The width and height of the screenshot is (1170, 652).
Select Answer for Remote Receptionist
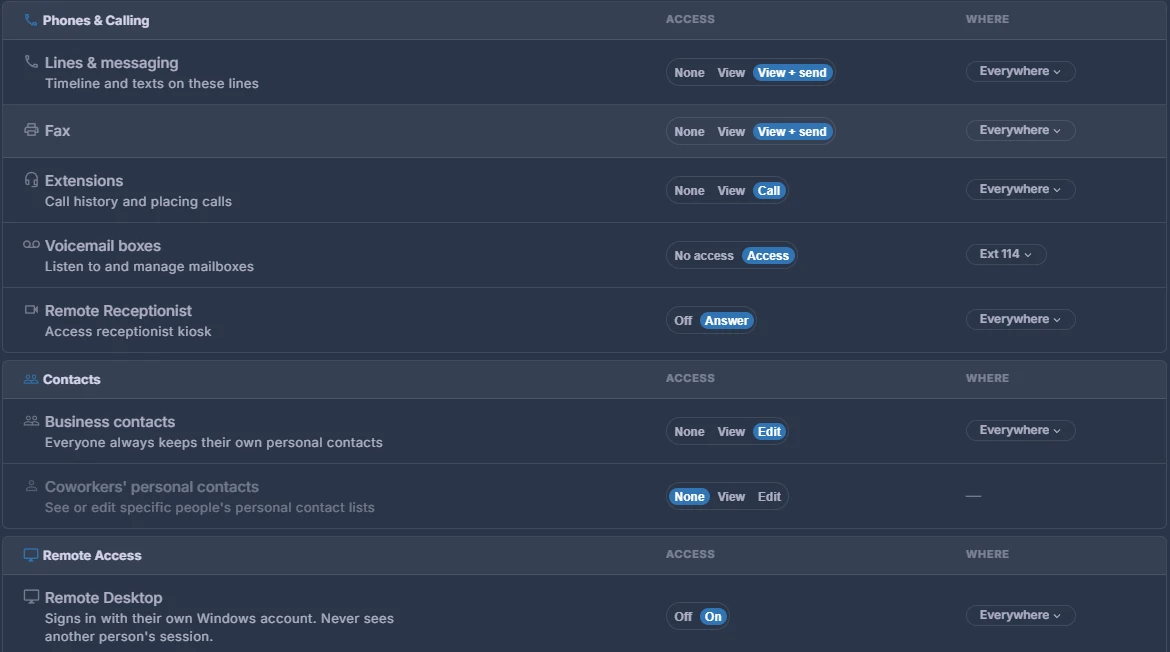[x=727, y=320]
